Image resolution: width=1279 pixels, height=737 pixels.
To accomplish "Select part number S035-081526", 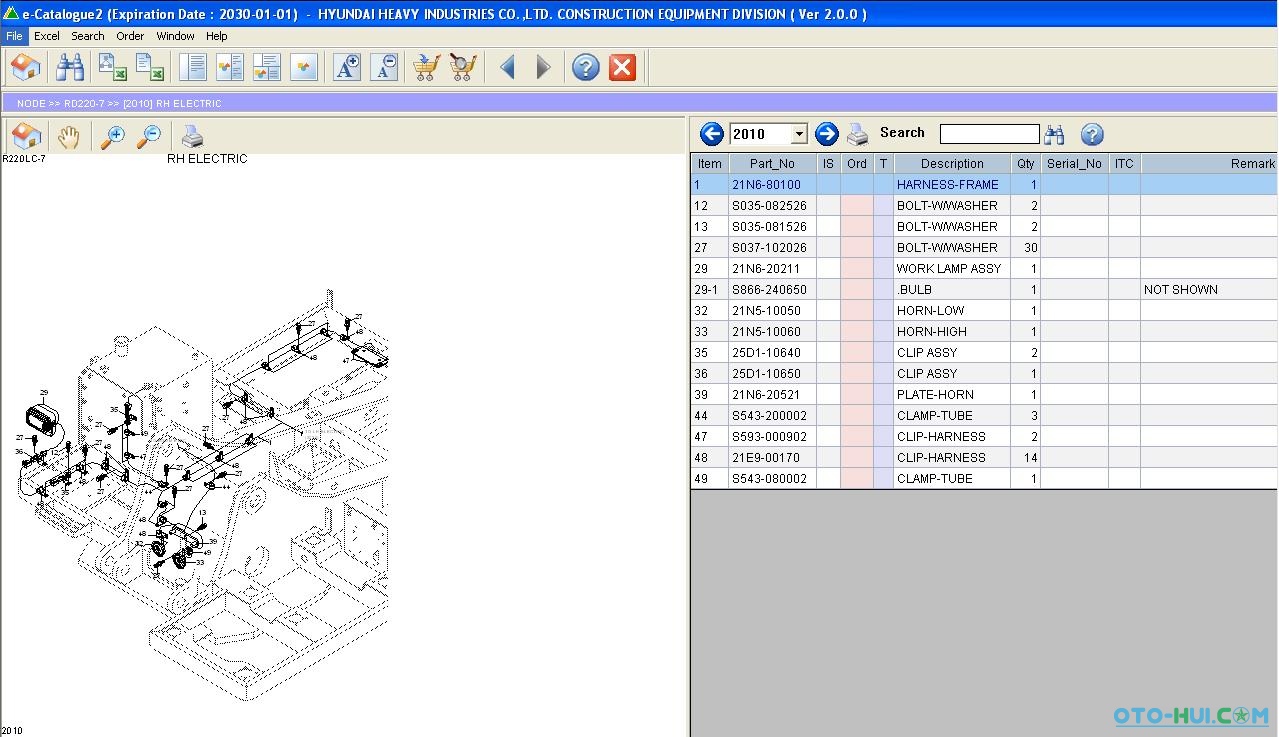I will coord(772,227).
